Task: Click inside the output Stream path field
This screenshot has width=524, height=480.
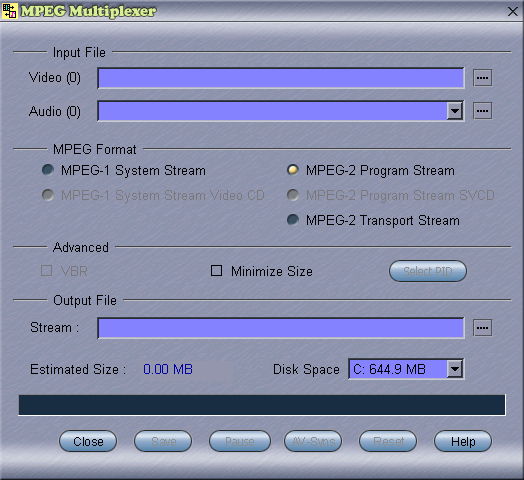Action: (281, 328)
